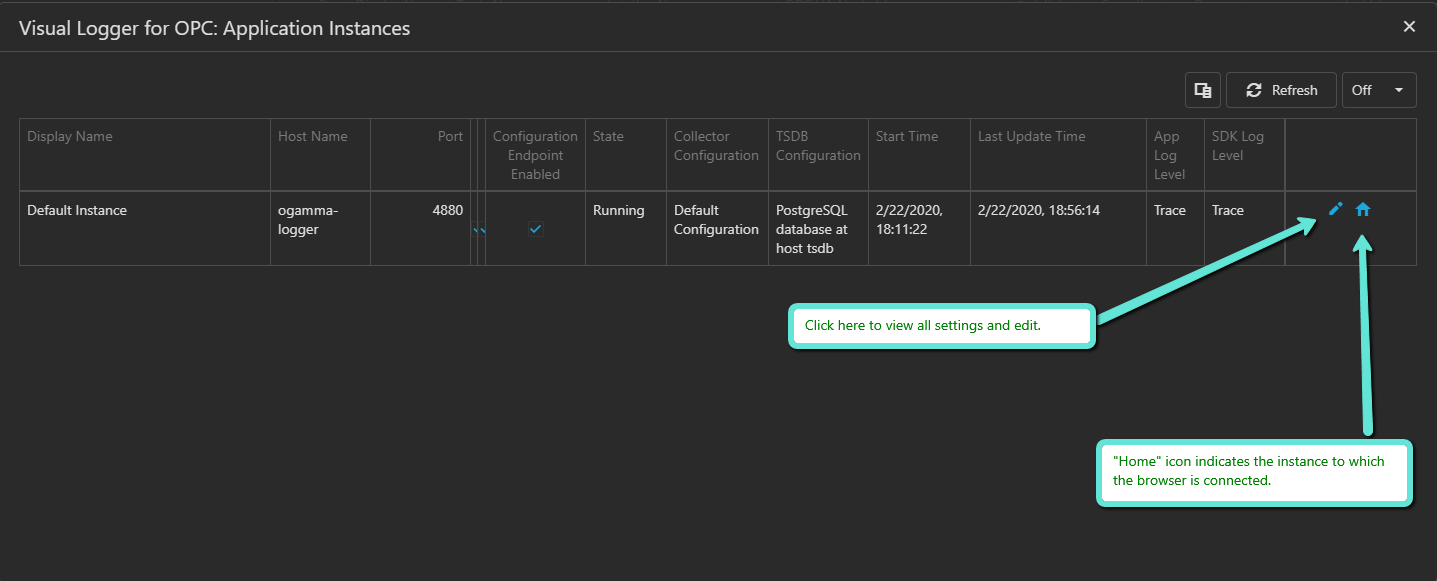1437x581 pixels.
Task: Click the TSDB Configuration column header
Action: (818, 146)
